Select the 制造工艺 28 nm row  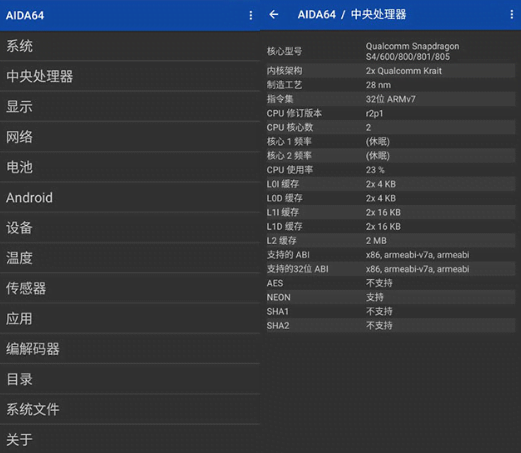(x=390, y=85)
